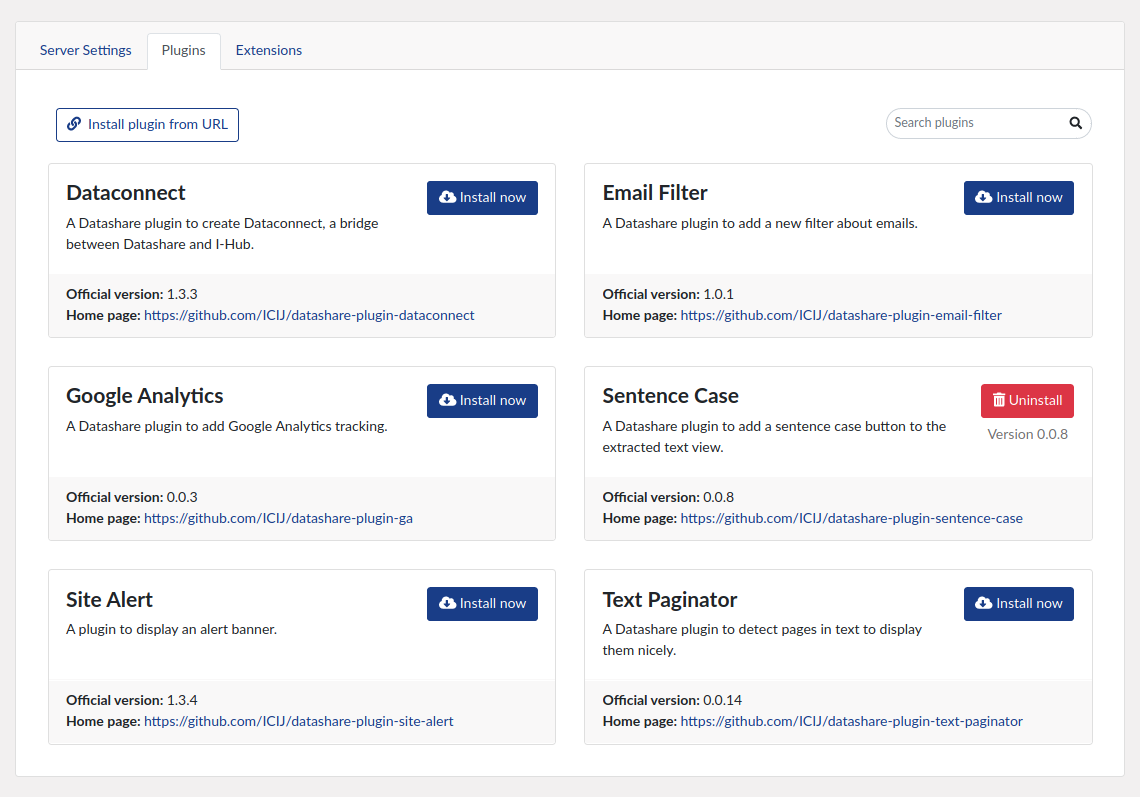This screenshot has height=797, width=1140.
Task: Install the Dataconnect plugin
Action: coord(482,198)
